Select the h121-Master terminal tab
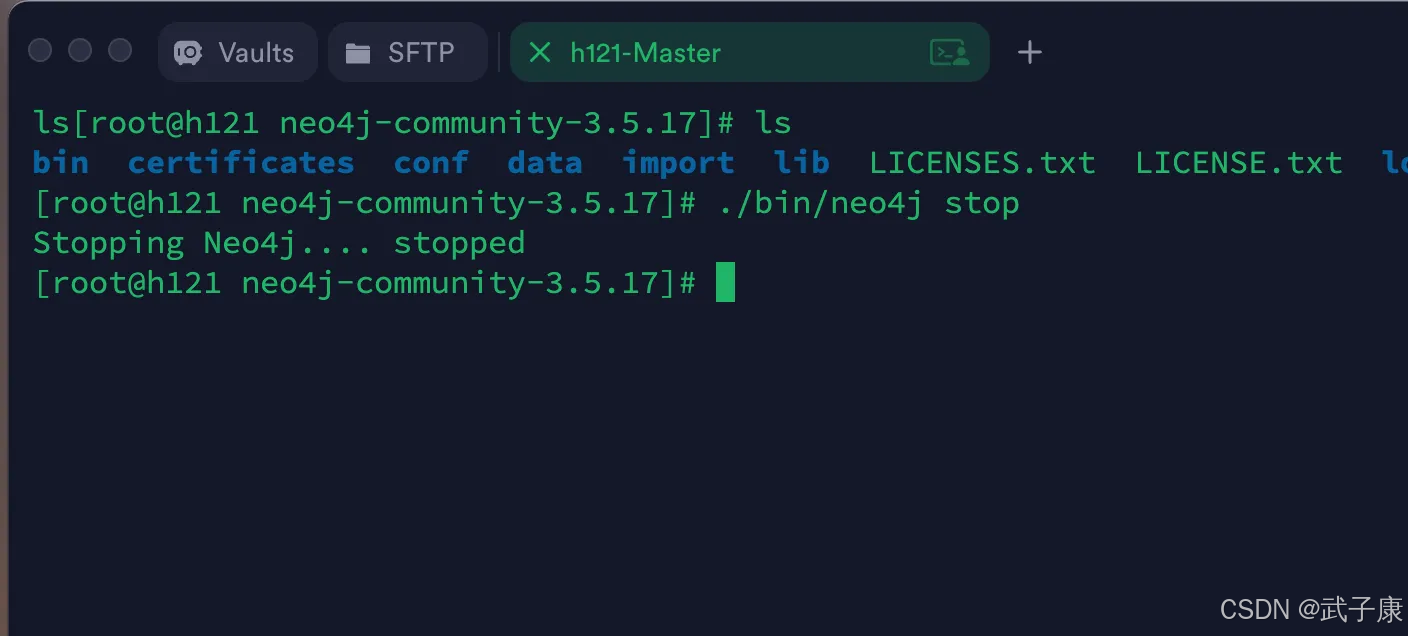 point(749,52)
